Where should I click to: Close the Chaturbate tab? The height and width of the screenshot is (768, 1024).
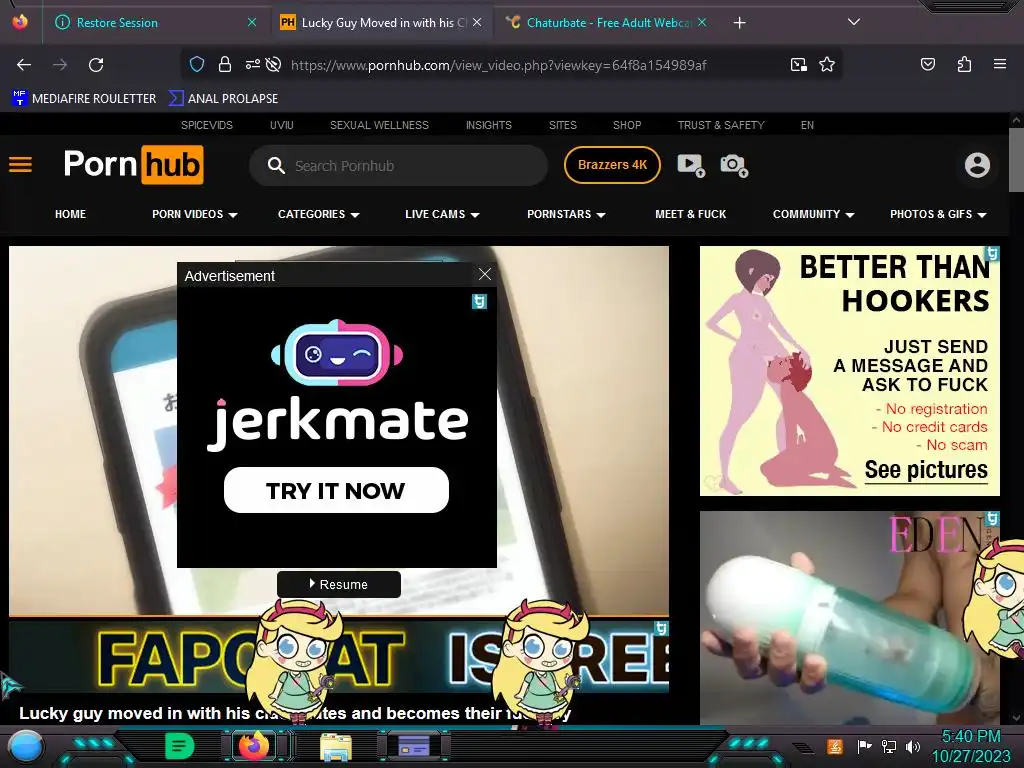pyautogui.click(x=702, y=22)
